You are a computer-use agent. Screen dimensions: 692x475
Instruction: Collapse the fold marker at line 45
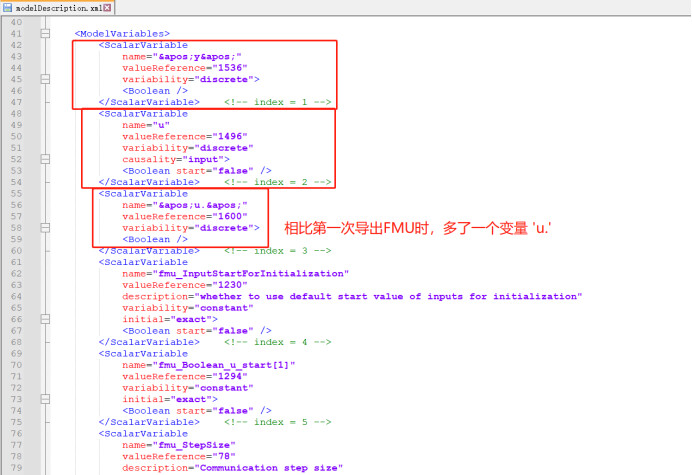(x=45, y=79)
